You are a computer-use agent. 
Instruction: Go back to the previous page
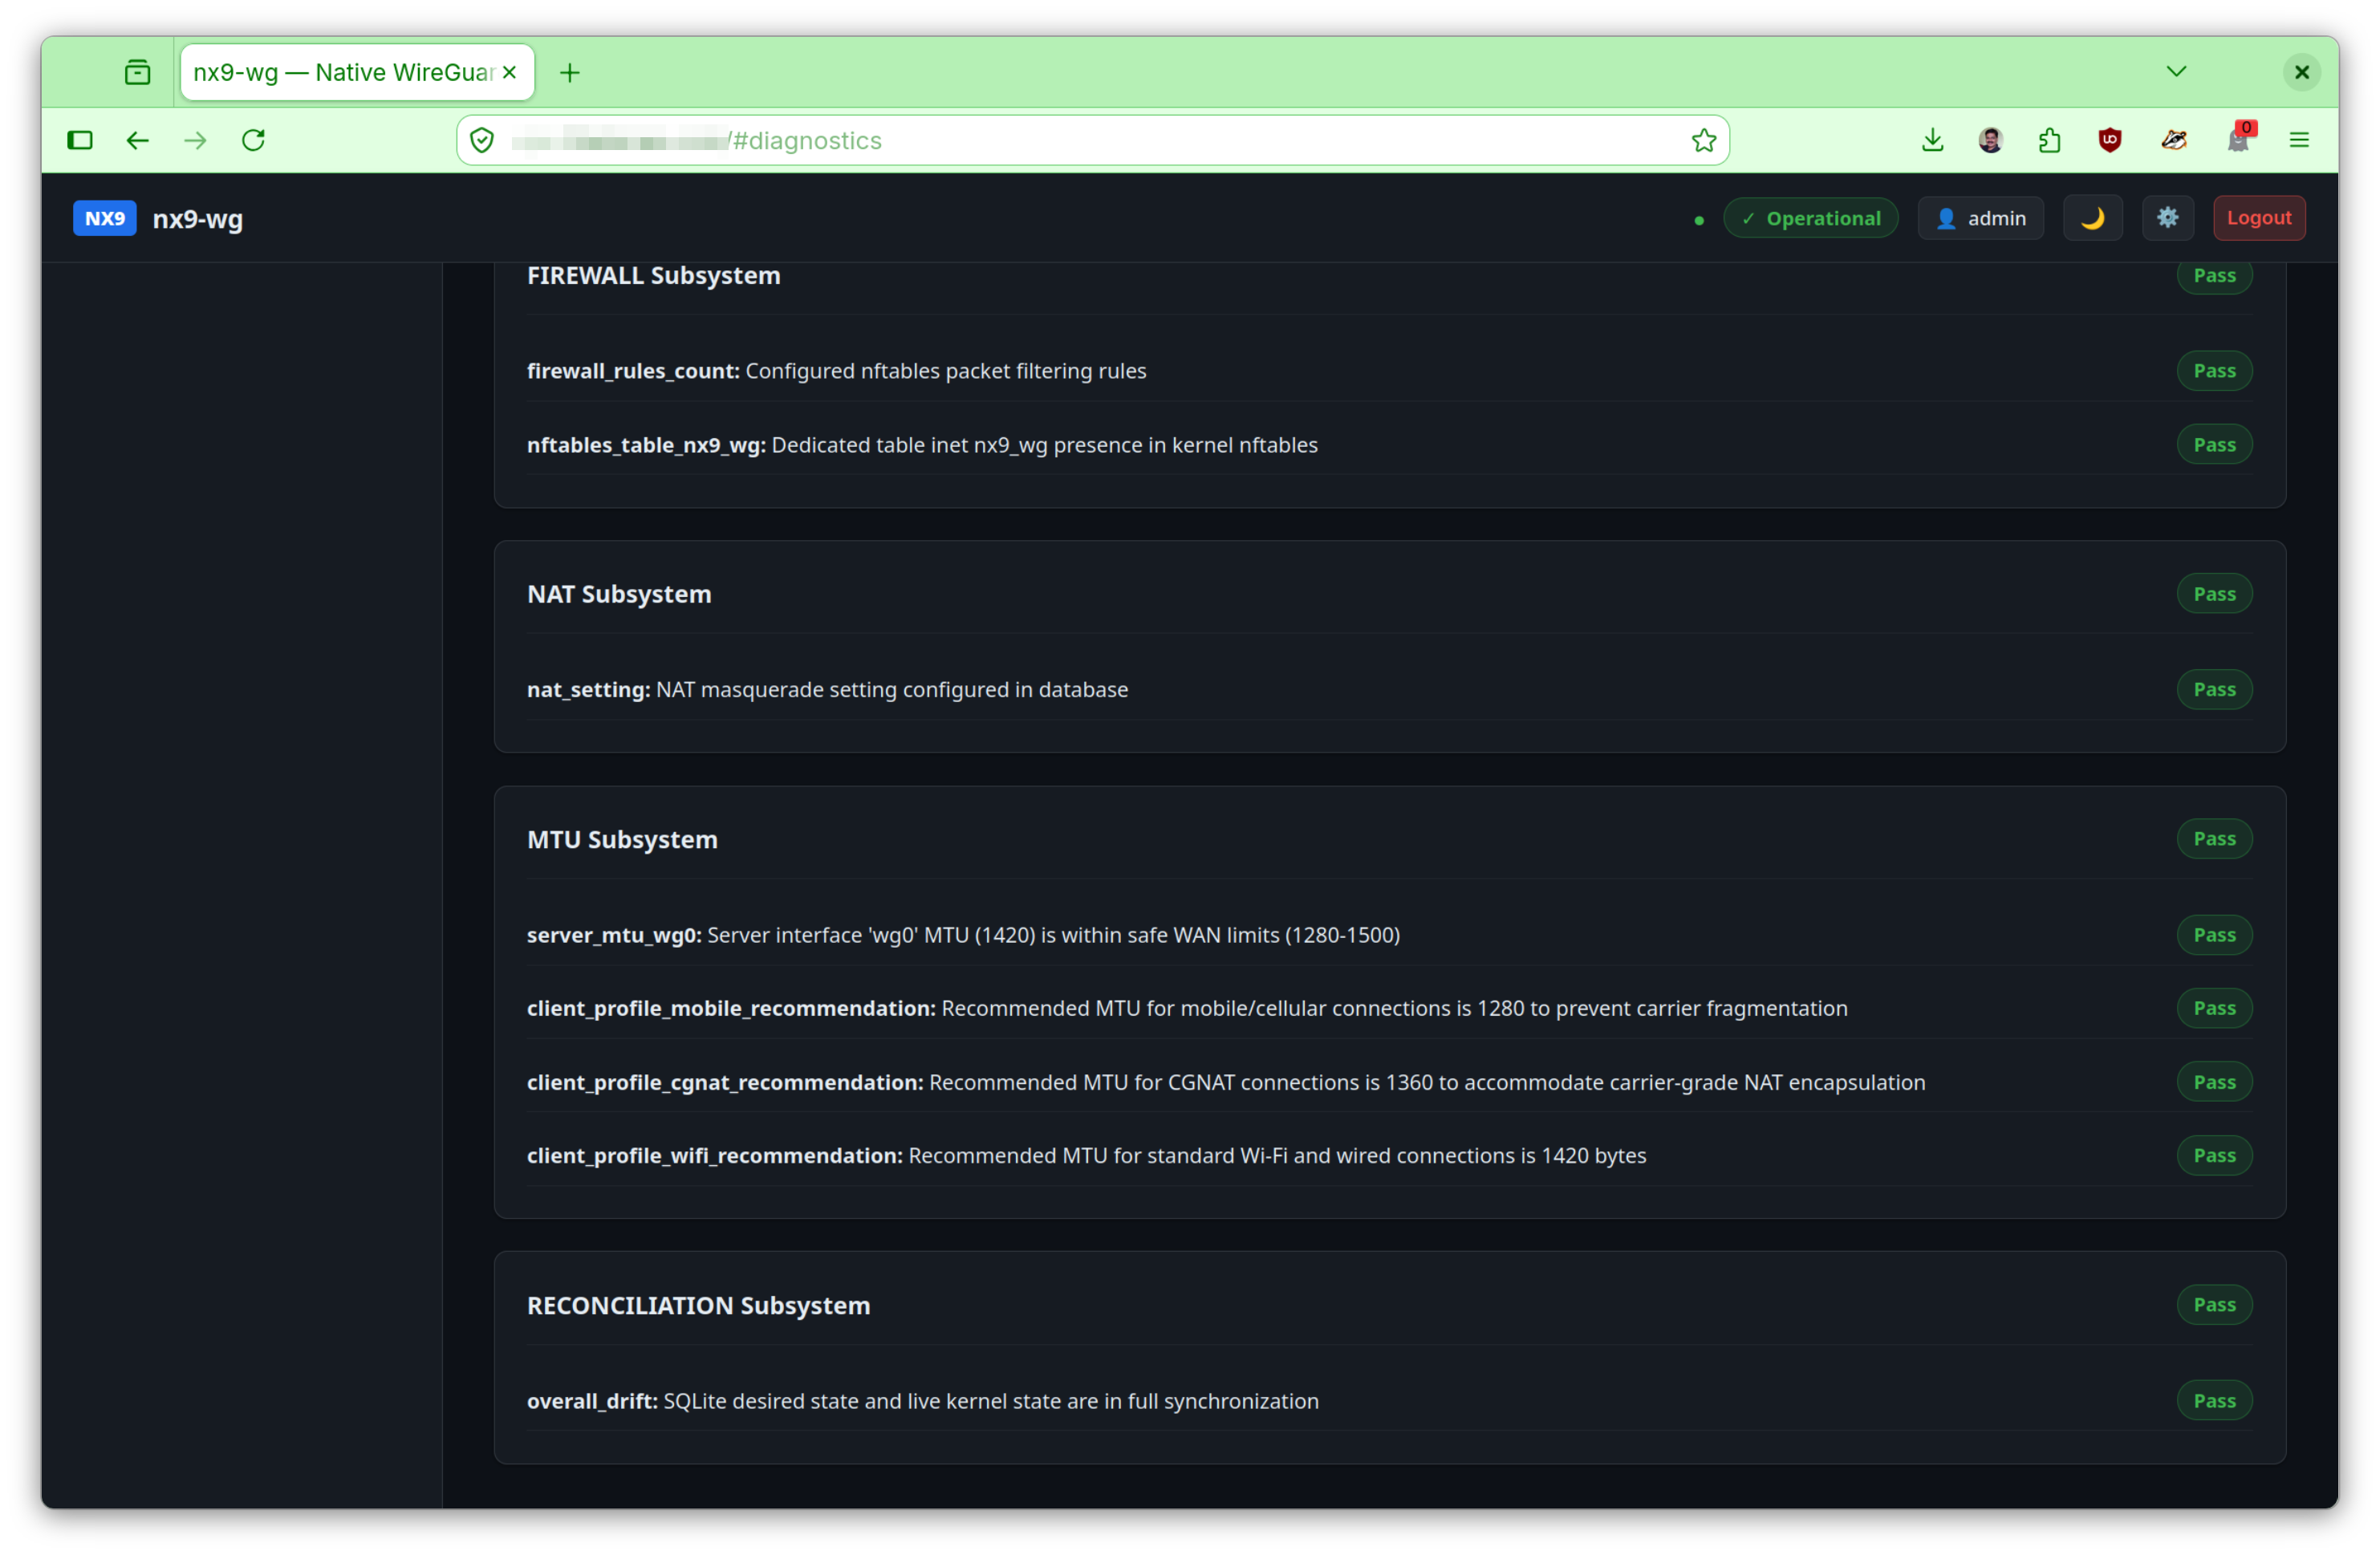(137, 140)
